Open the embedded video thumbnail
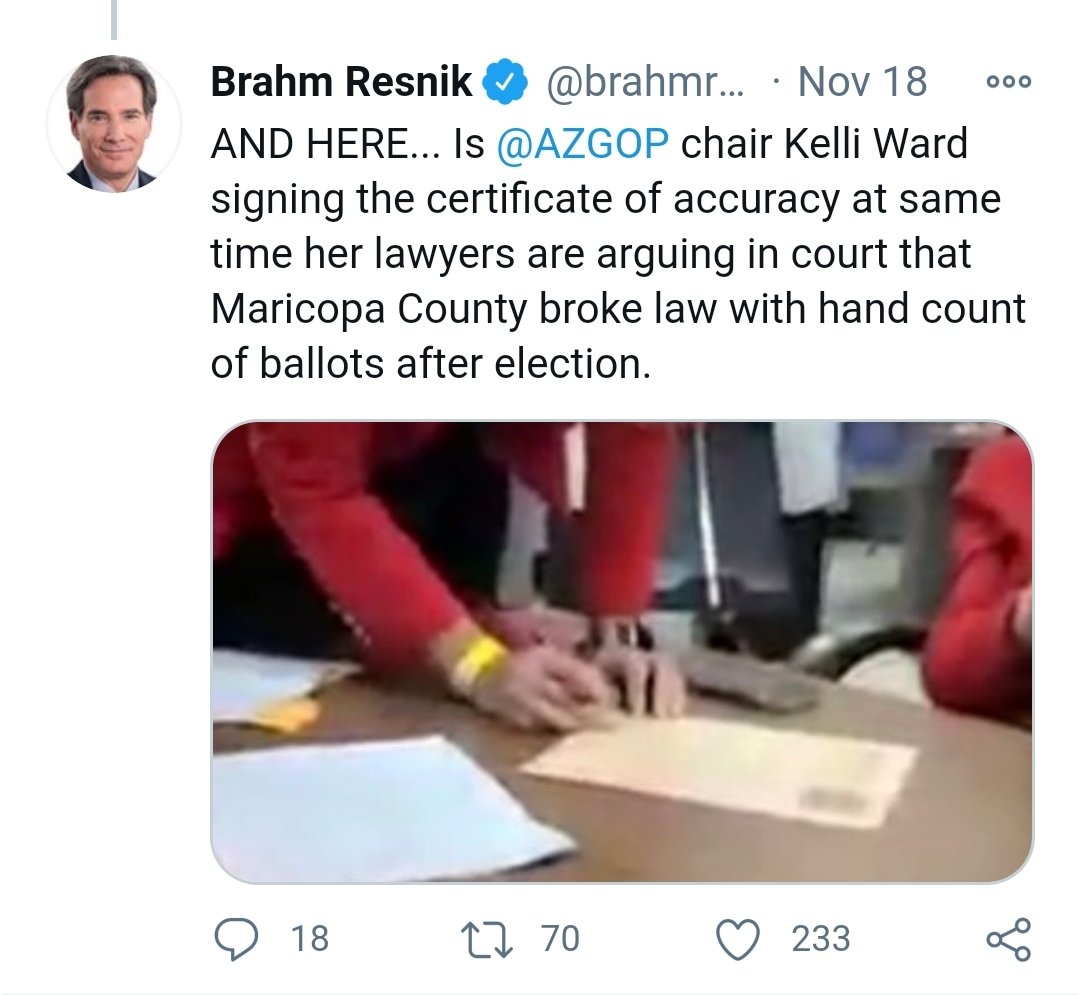The height and width of the screenshot is (995, 1080). [622, 651]
